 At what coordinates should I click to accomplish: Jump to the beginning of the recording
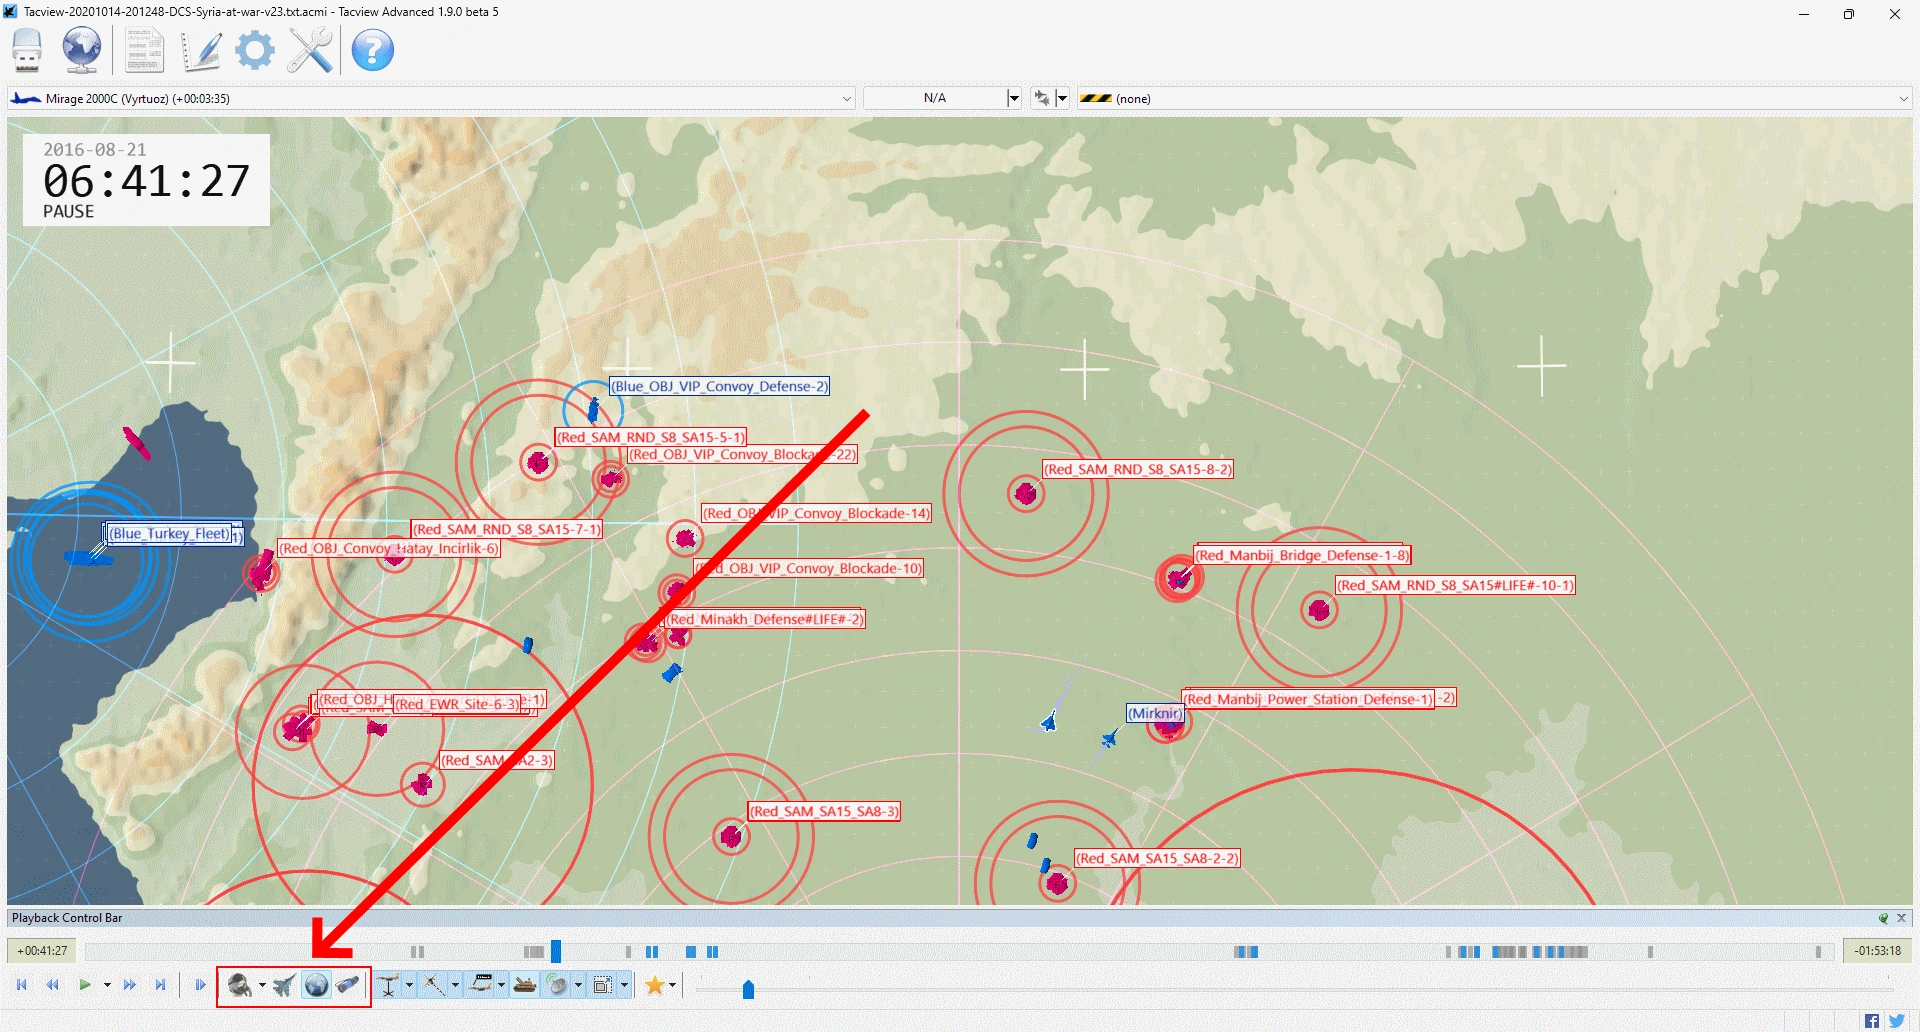(22, 985)
